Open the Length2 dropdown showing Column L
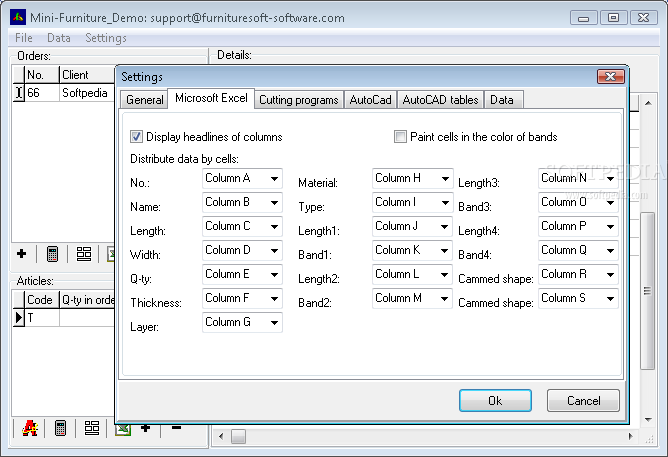This screenshot has height=457, width=668. coord(412,274)
